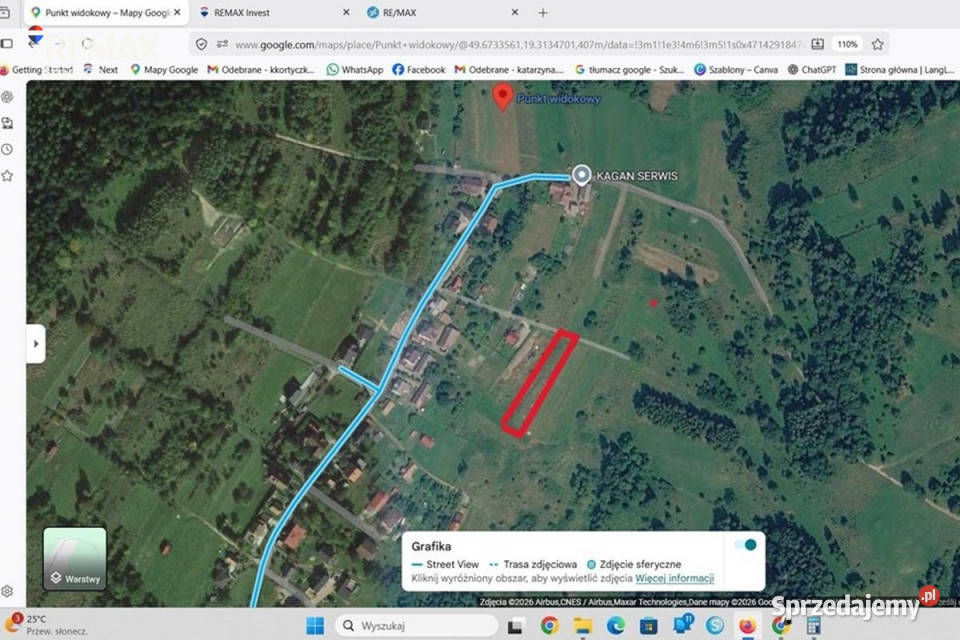Open Skype from the taskbar
Screen dimensions: 960x640
(714, 625)
